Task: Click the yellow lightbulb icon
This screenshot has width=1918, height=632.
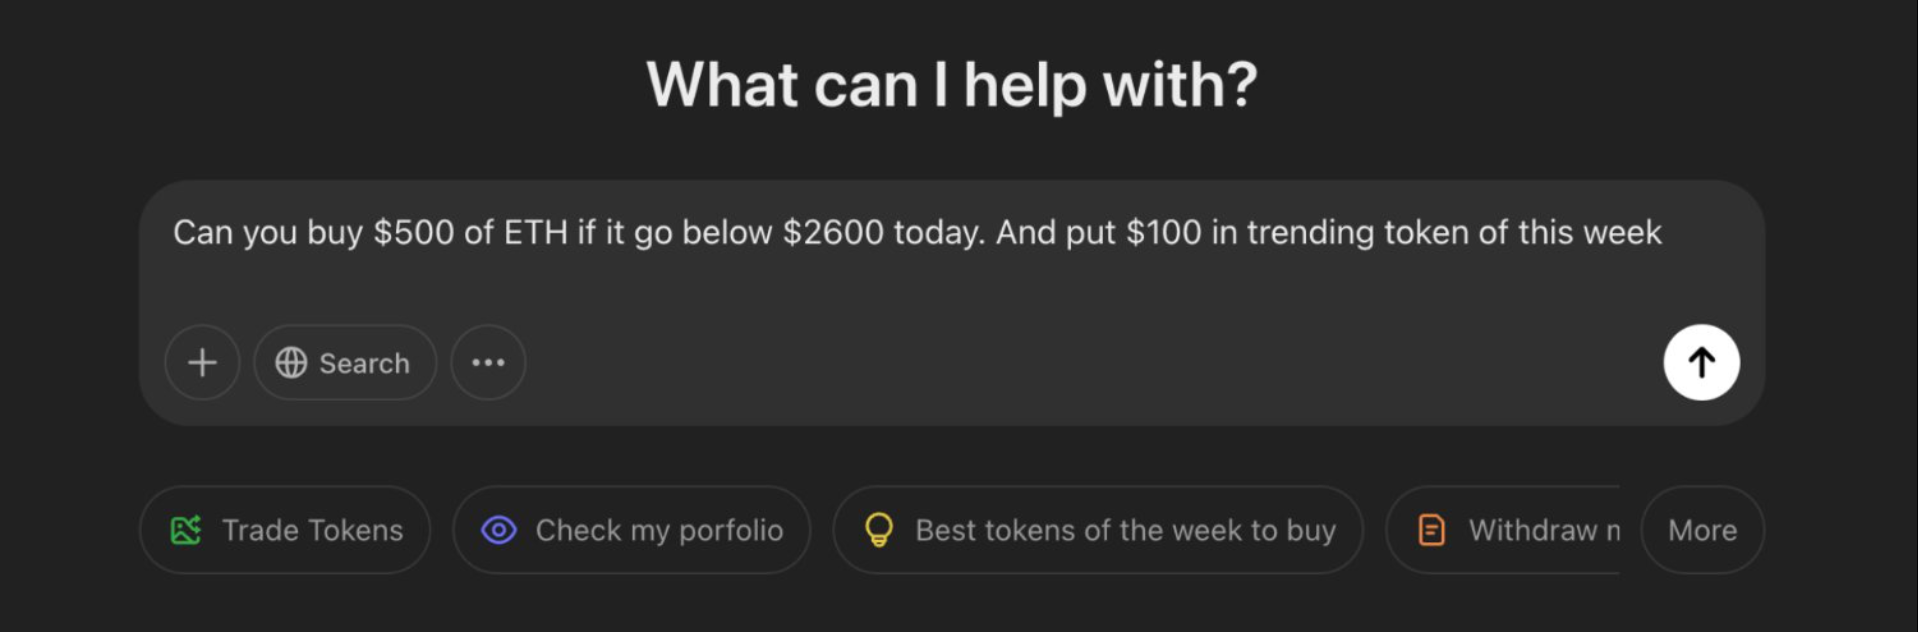Action: tap(878, 530)
